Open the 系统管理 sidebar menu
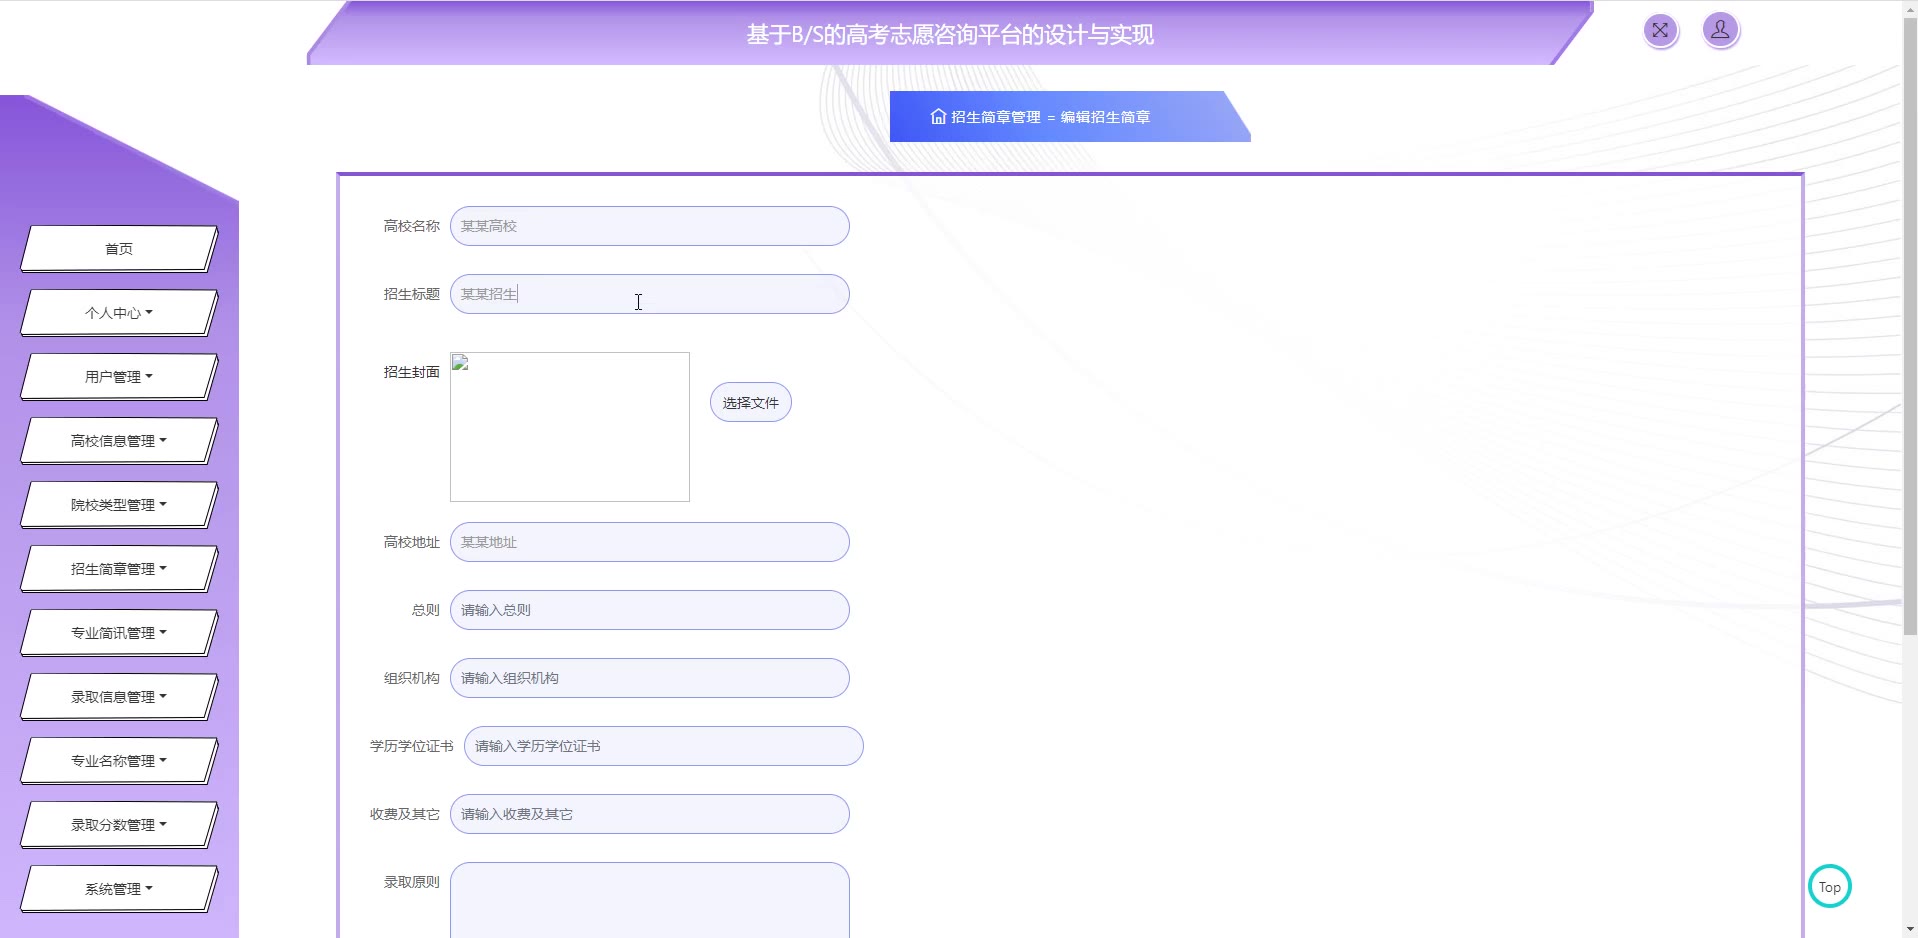Viewport: 1918px width, 938px height. point(119,889)
